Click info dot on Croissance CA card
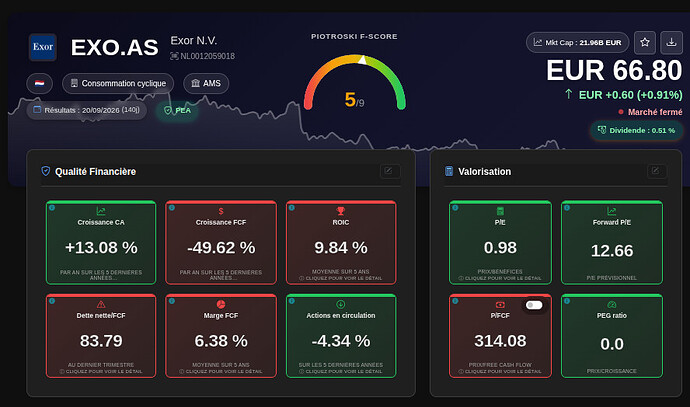690x407 pixels. click(52, 208)
